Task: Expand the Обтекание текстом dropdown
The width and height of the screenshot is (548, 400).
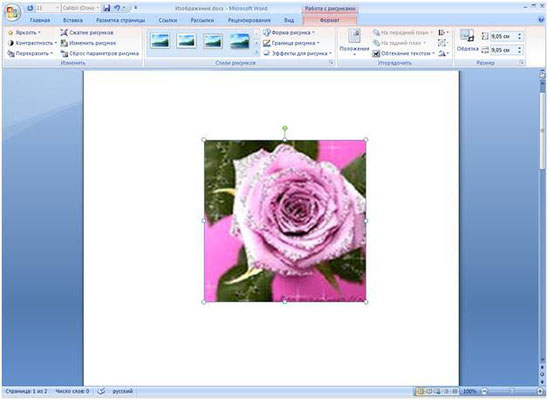Action: click(x=403, y=53)
